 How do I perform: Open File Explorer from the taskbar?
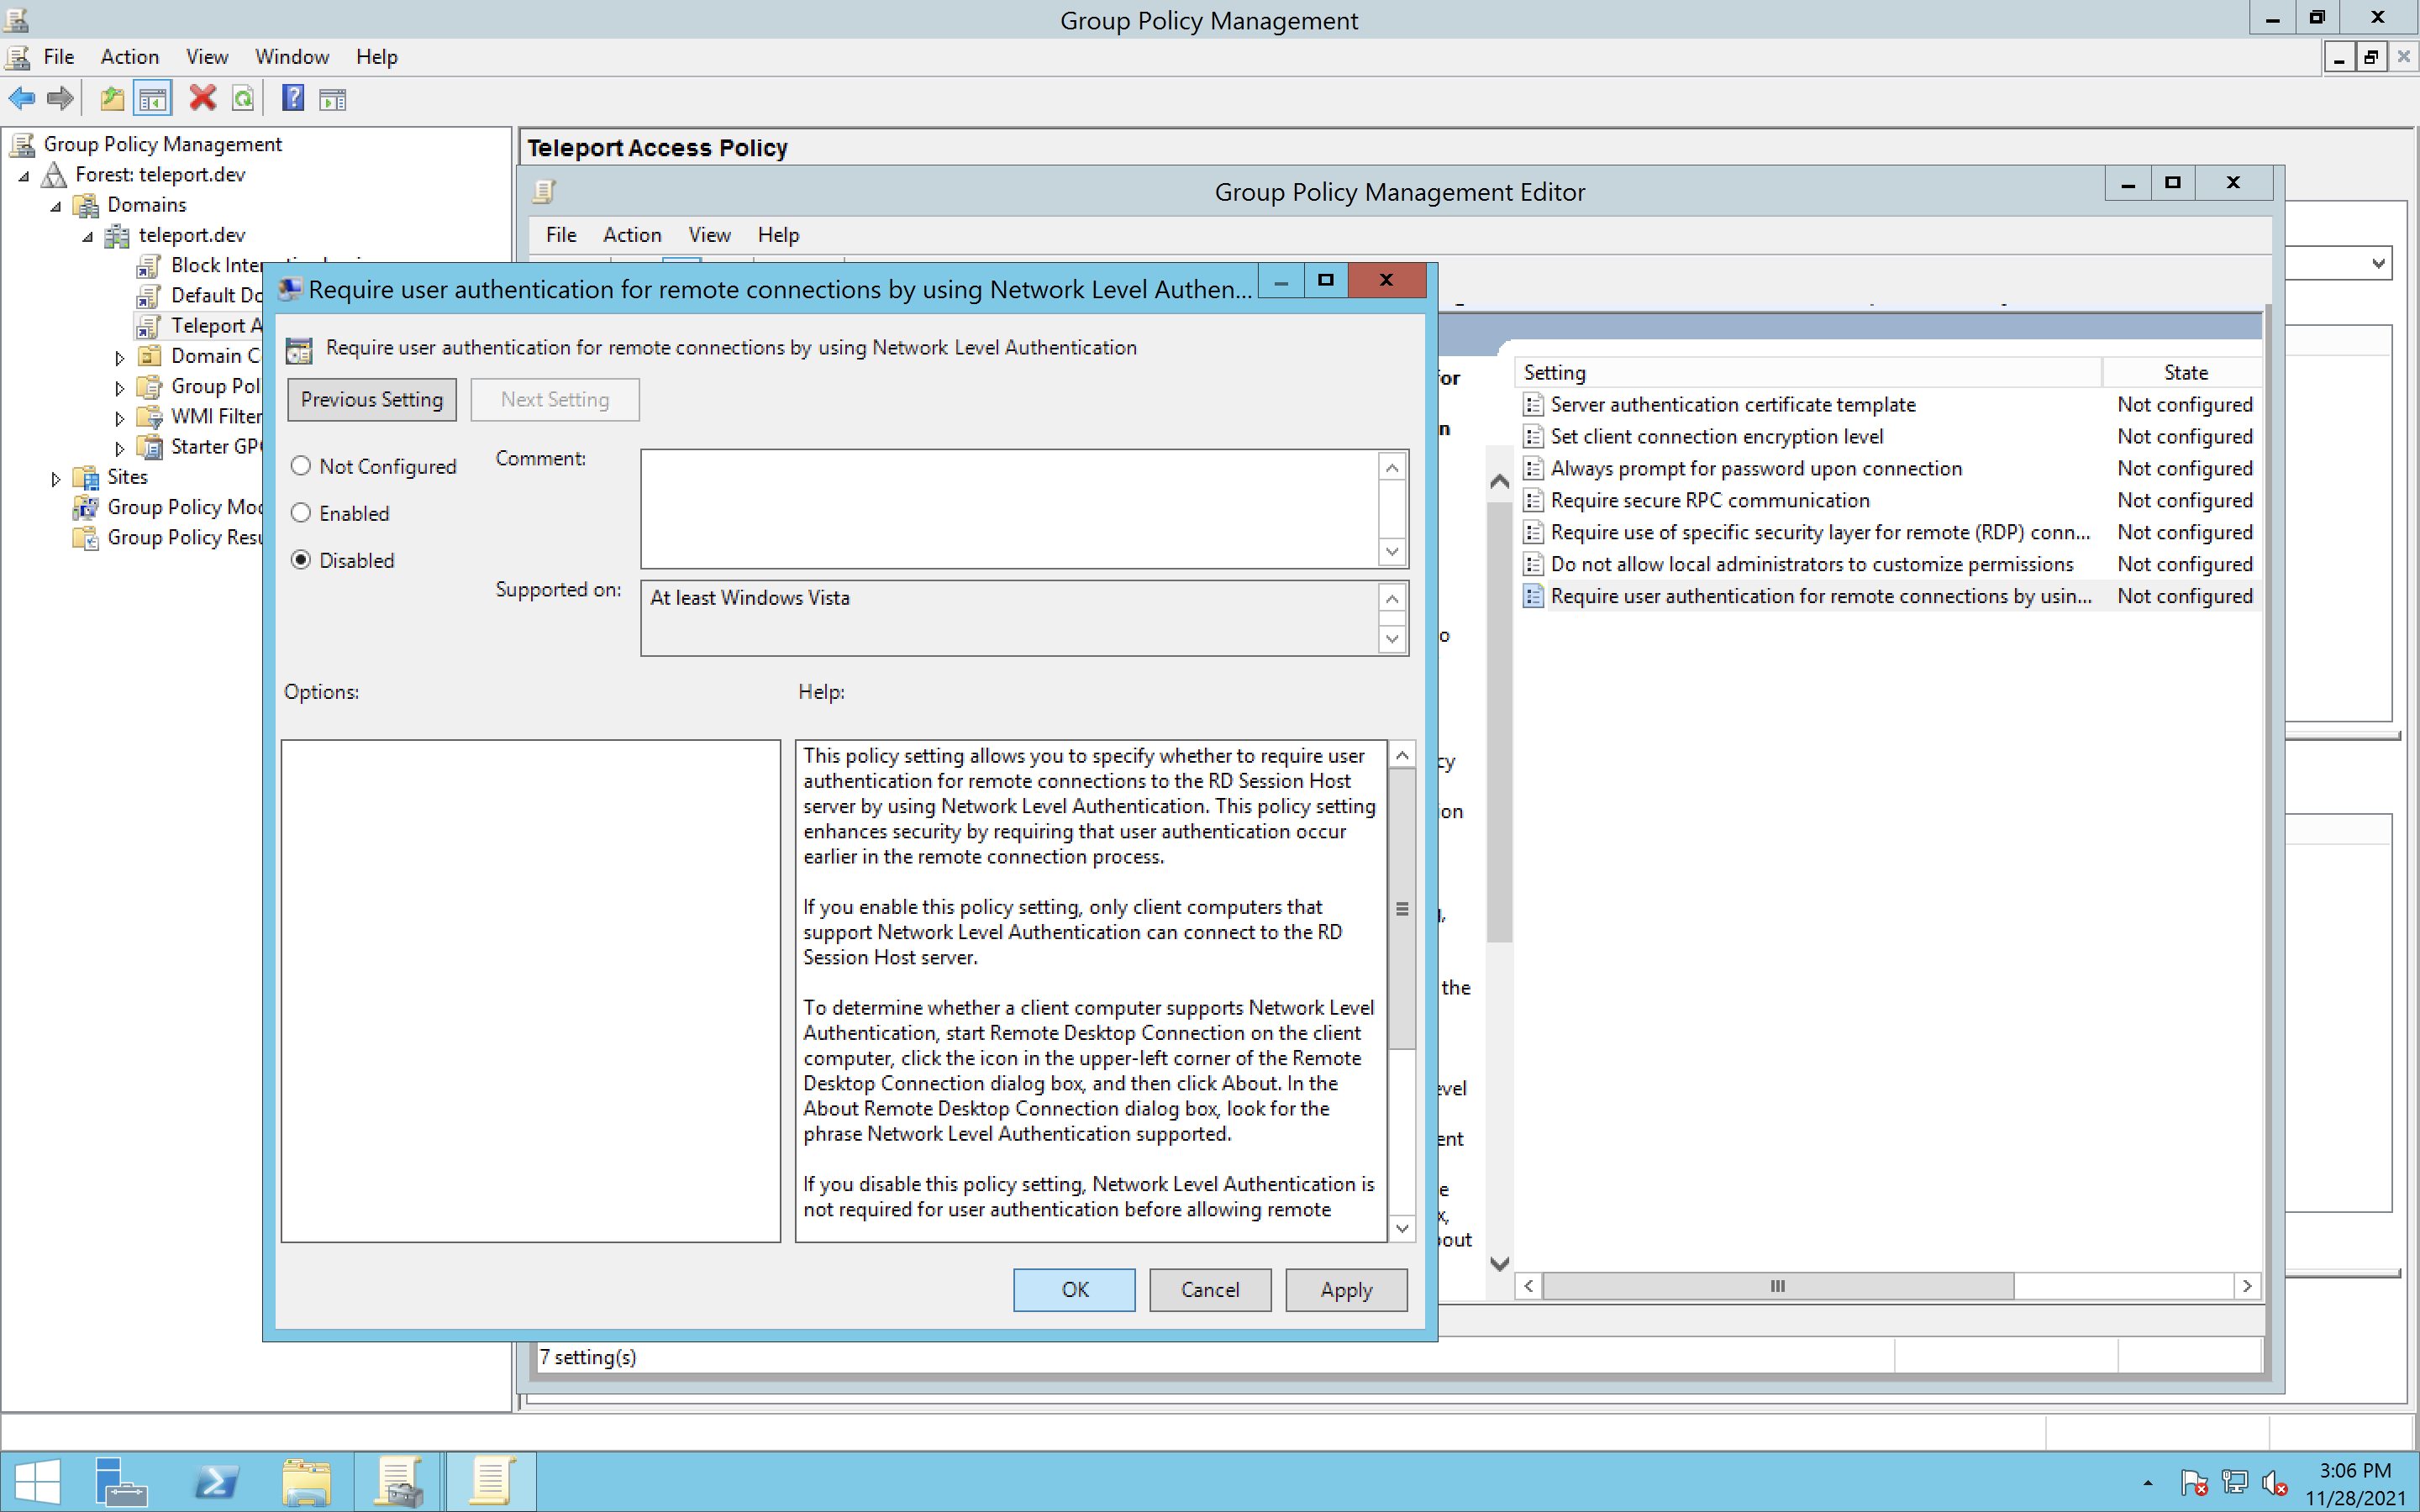[x=305, y=1481]
